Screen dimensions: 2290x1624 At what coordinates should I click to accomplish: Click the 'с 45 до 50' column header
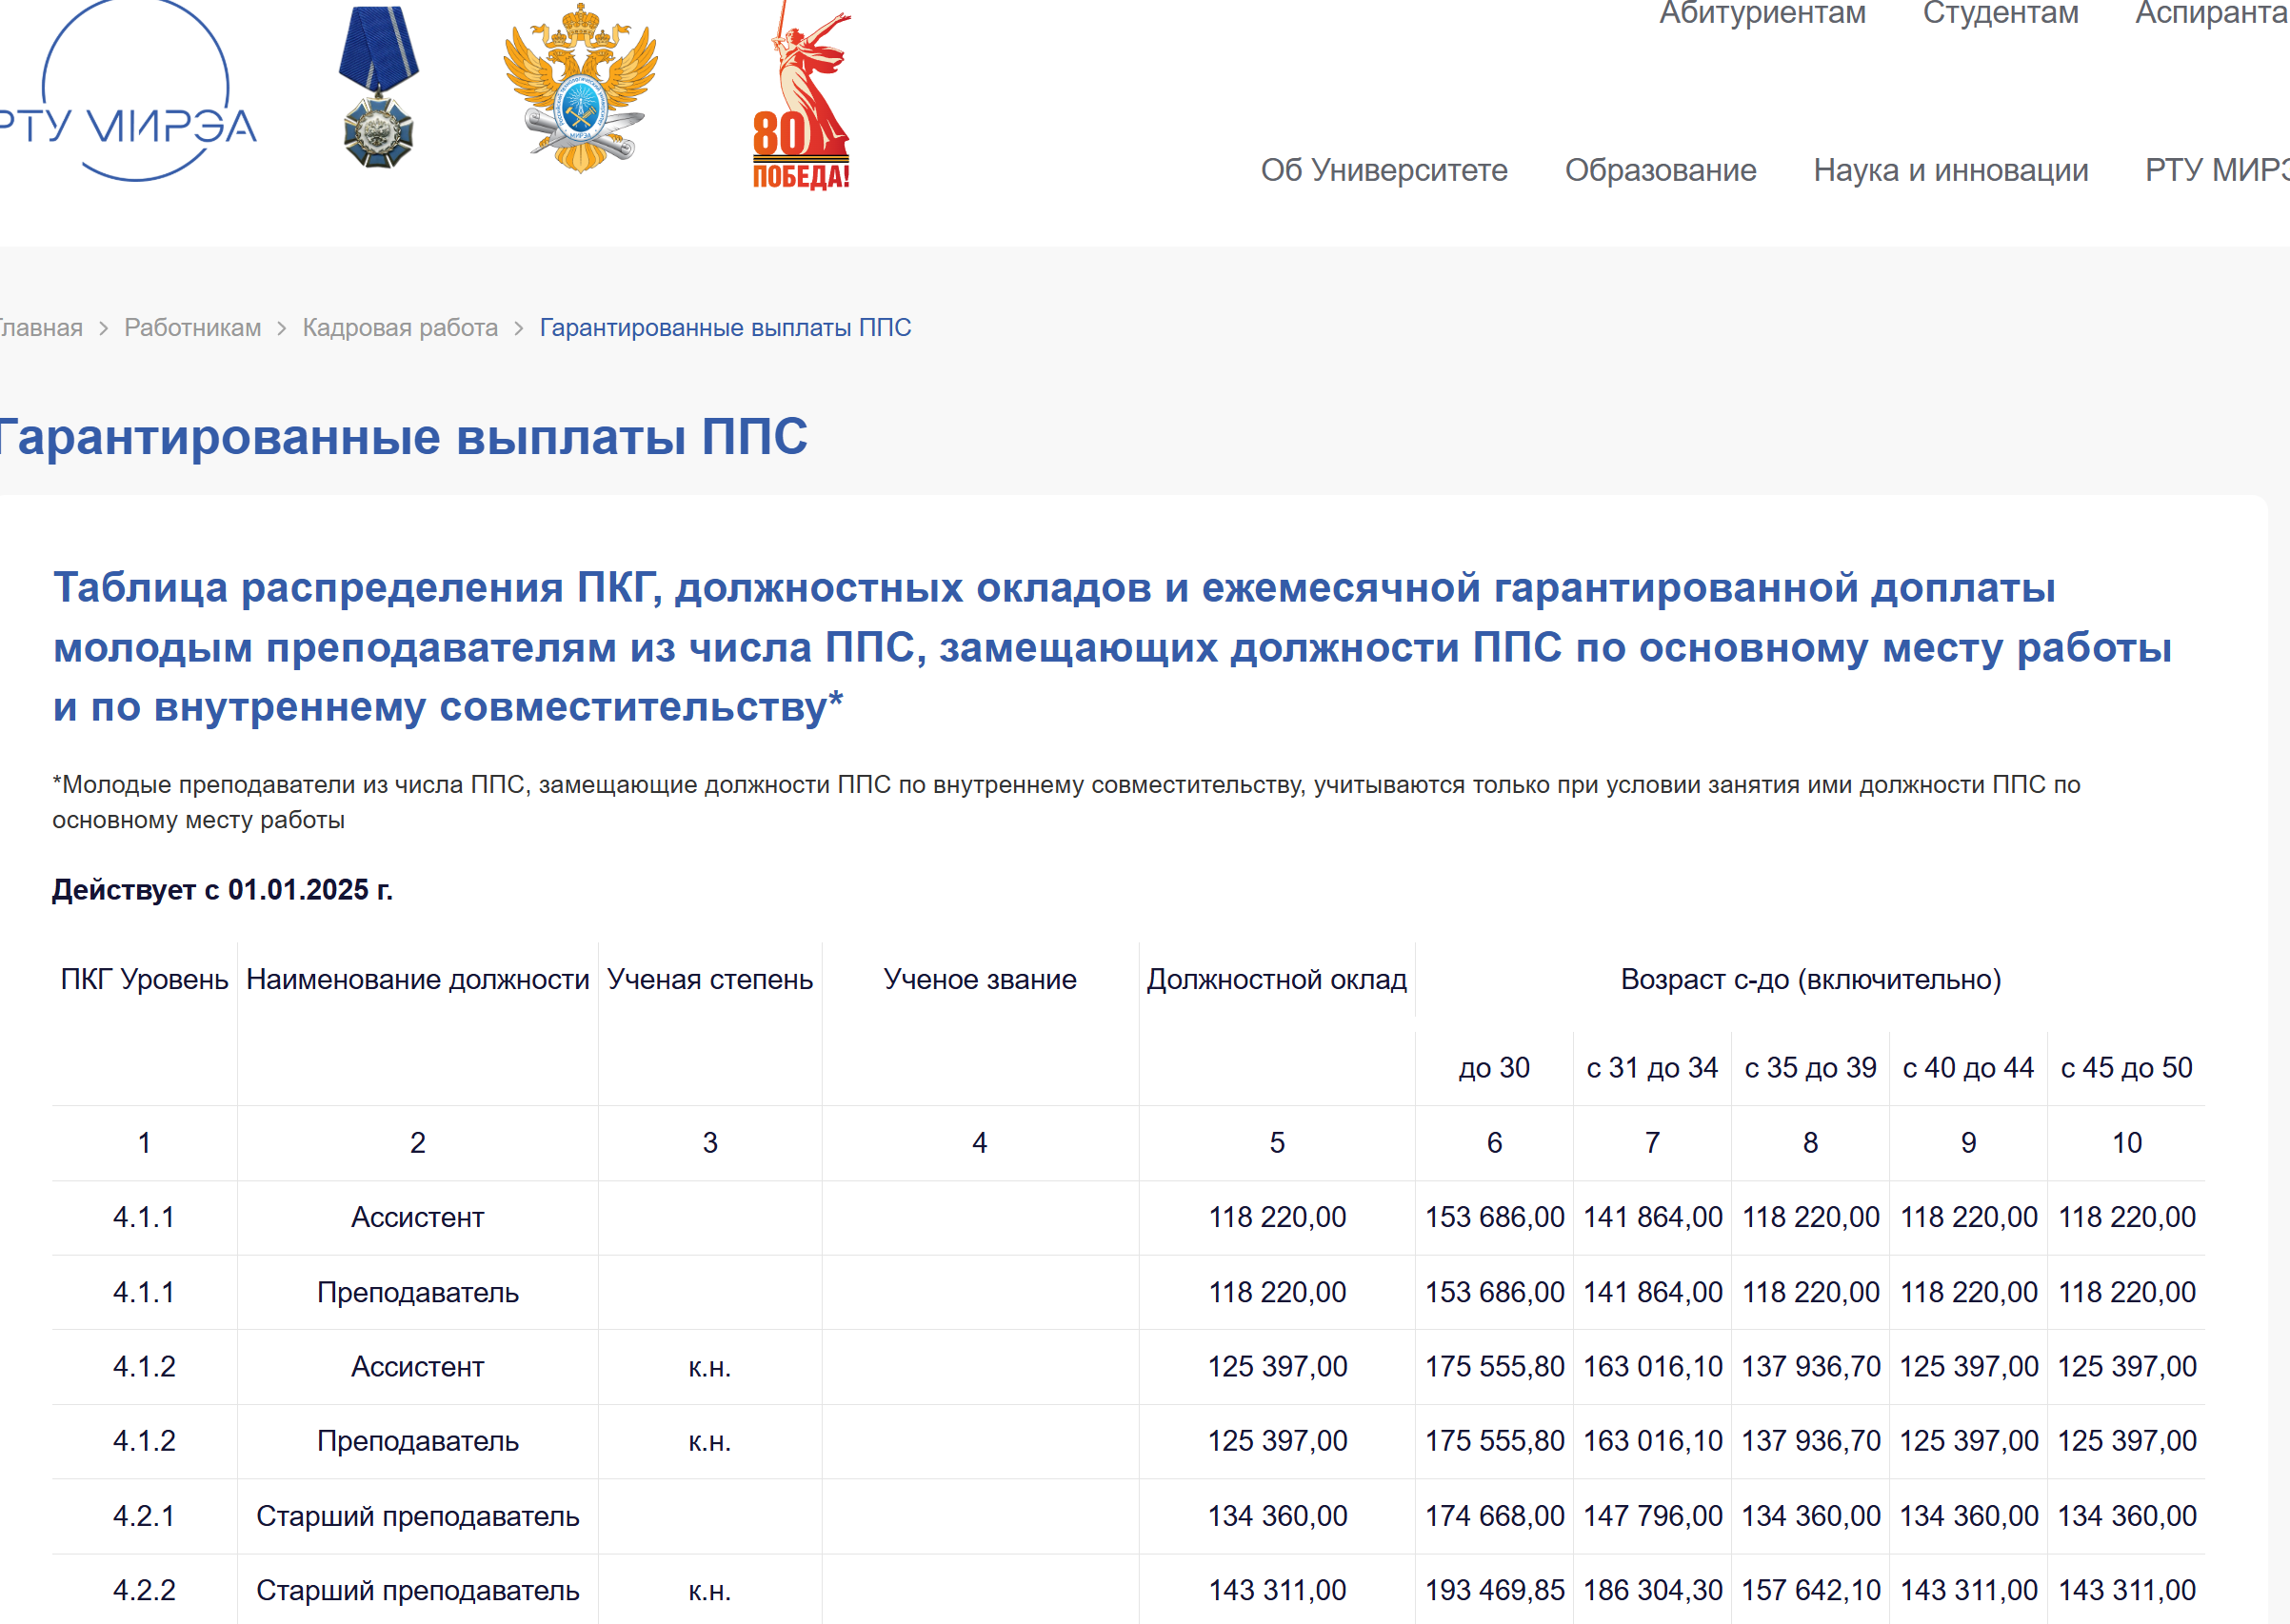coord(2126,1067)
